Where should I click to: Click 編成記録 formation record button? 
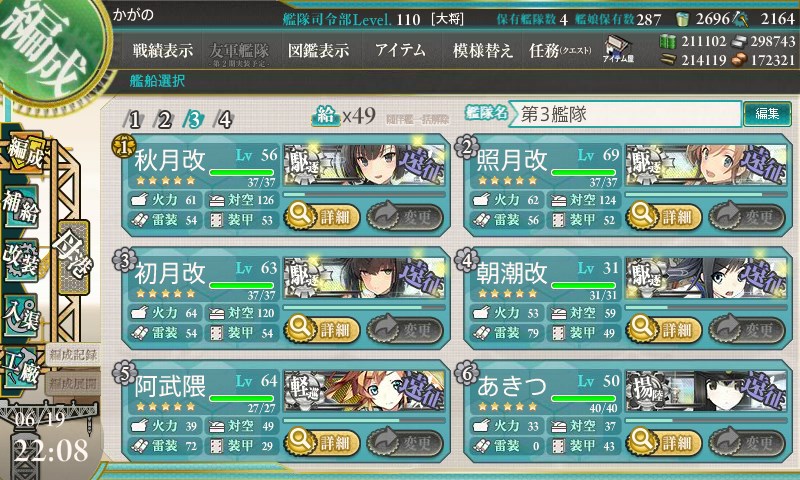pyautogui.click(x=73, y=355)
